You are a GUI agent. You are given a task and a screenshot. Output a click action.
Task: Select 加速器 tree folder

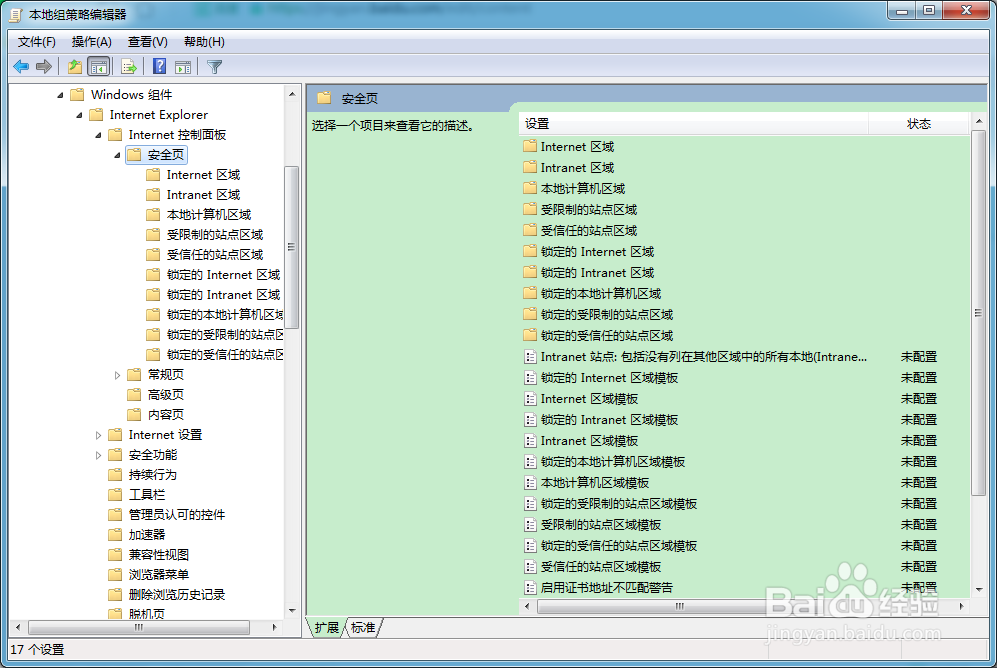pyautogui.click(x=147, y=535)
